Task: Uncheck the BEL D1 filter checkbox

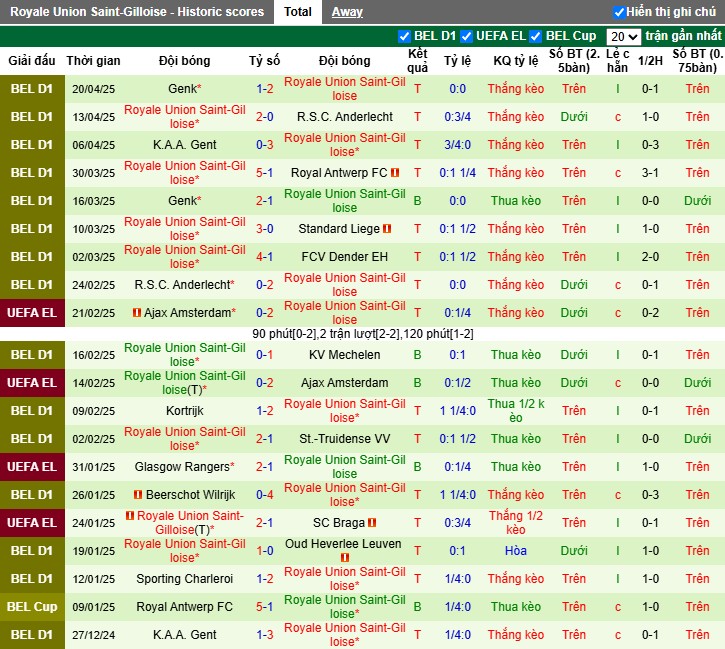Action: [404, 36]
